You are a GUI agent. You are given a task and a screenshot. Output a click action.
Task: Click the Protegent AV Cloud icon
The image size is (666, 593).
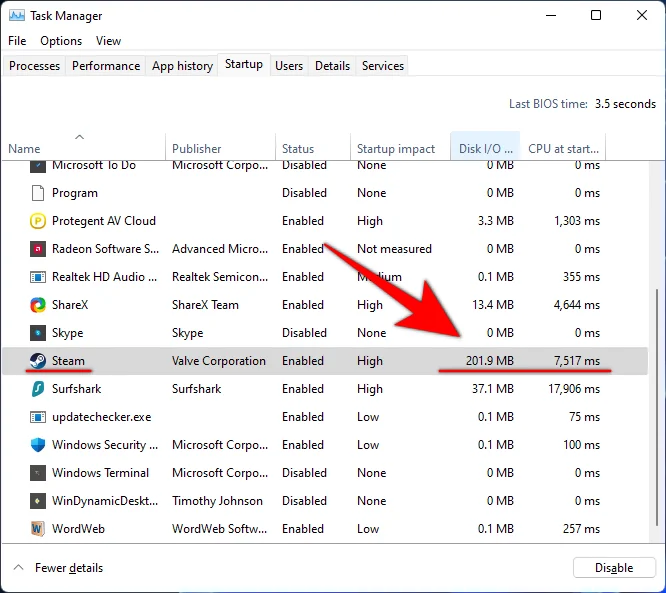click(x=38, y=221)
